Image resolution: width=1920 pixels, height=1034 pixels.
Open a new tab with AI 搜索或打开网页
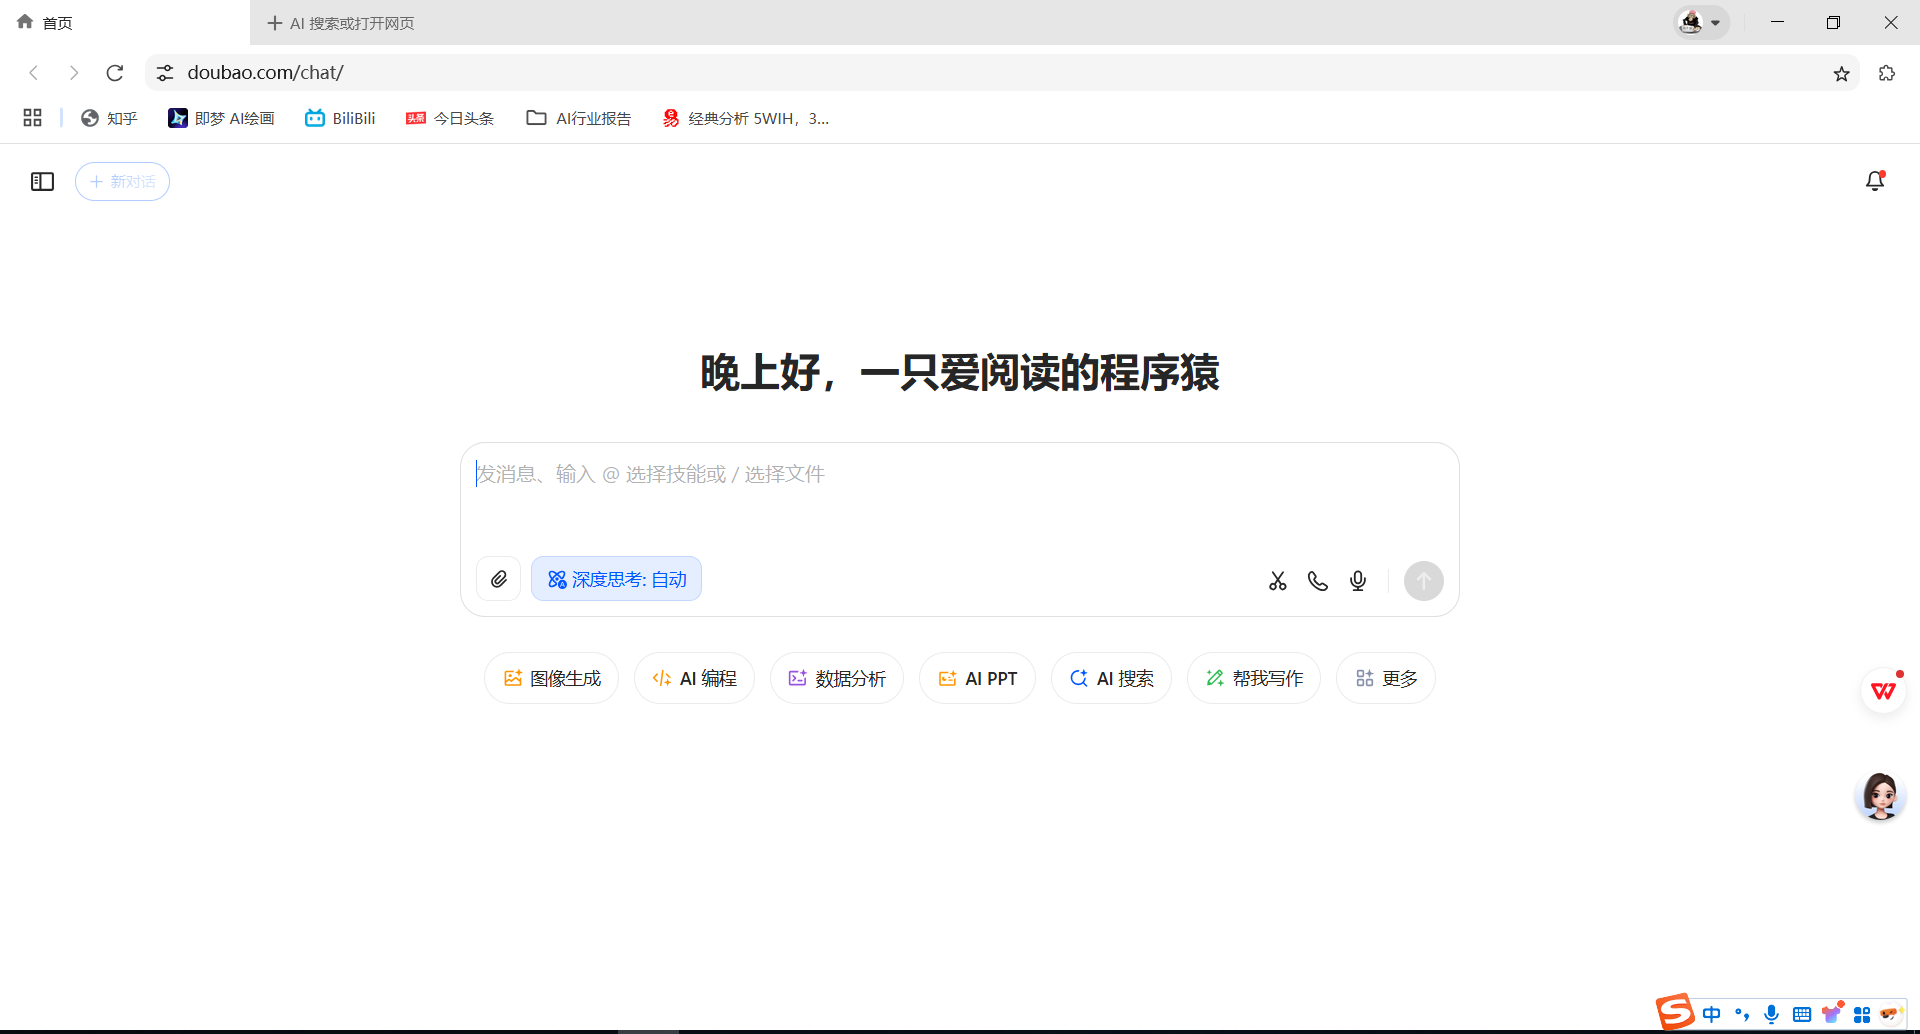tap(341, 23)
